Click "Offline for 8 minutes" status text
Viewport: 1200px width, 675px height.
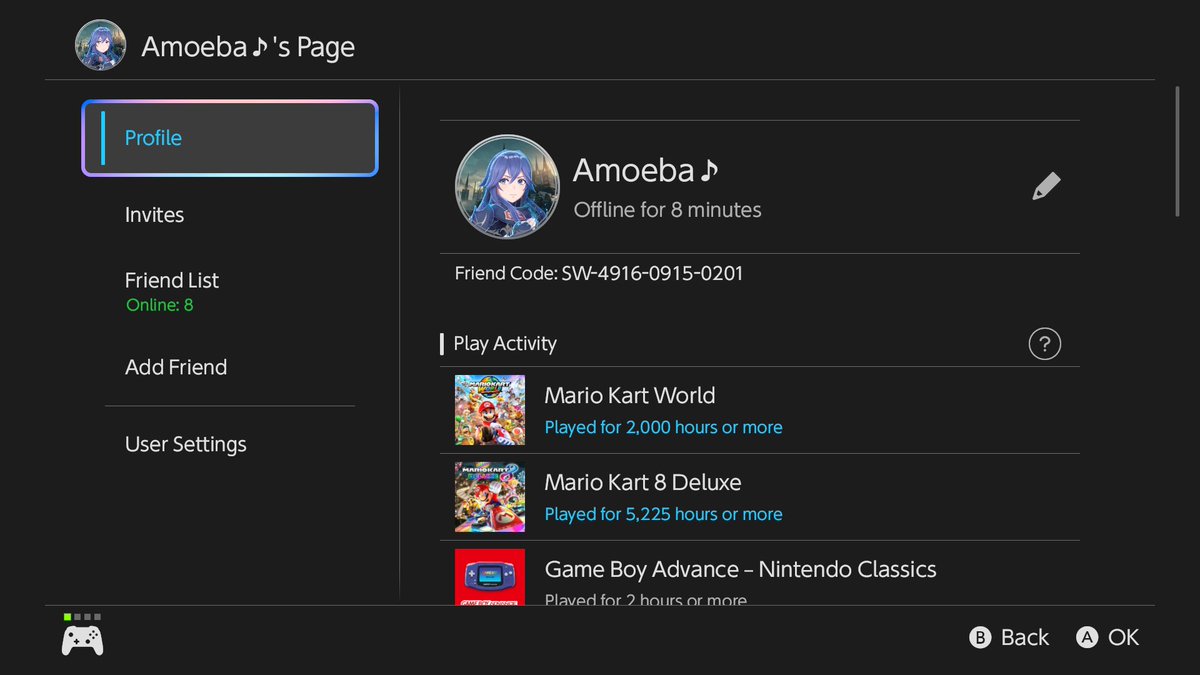point(668,210)
